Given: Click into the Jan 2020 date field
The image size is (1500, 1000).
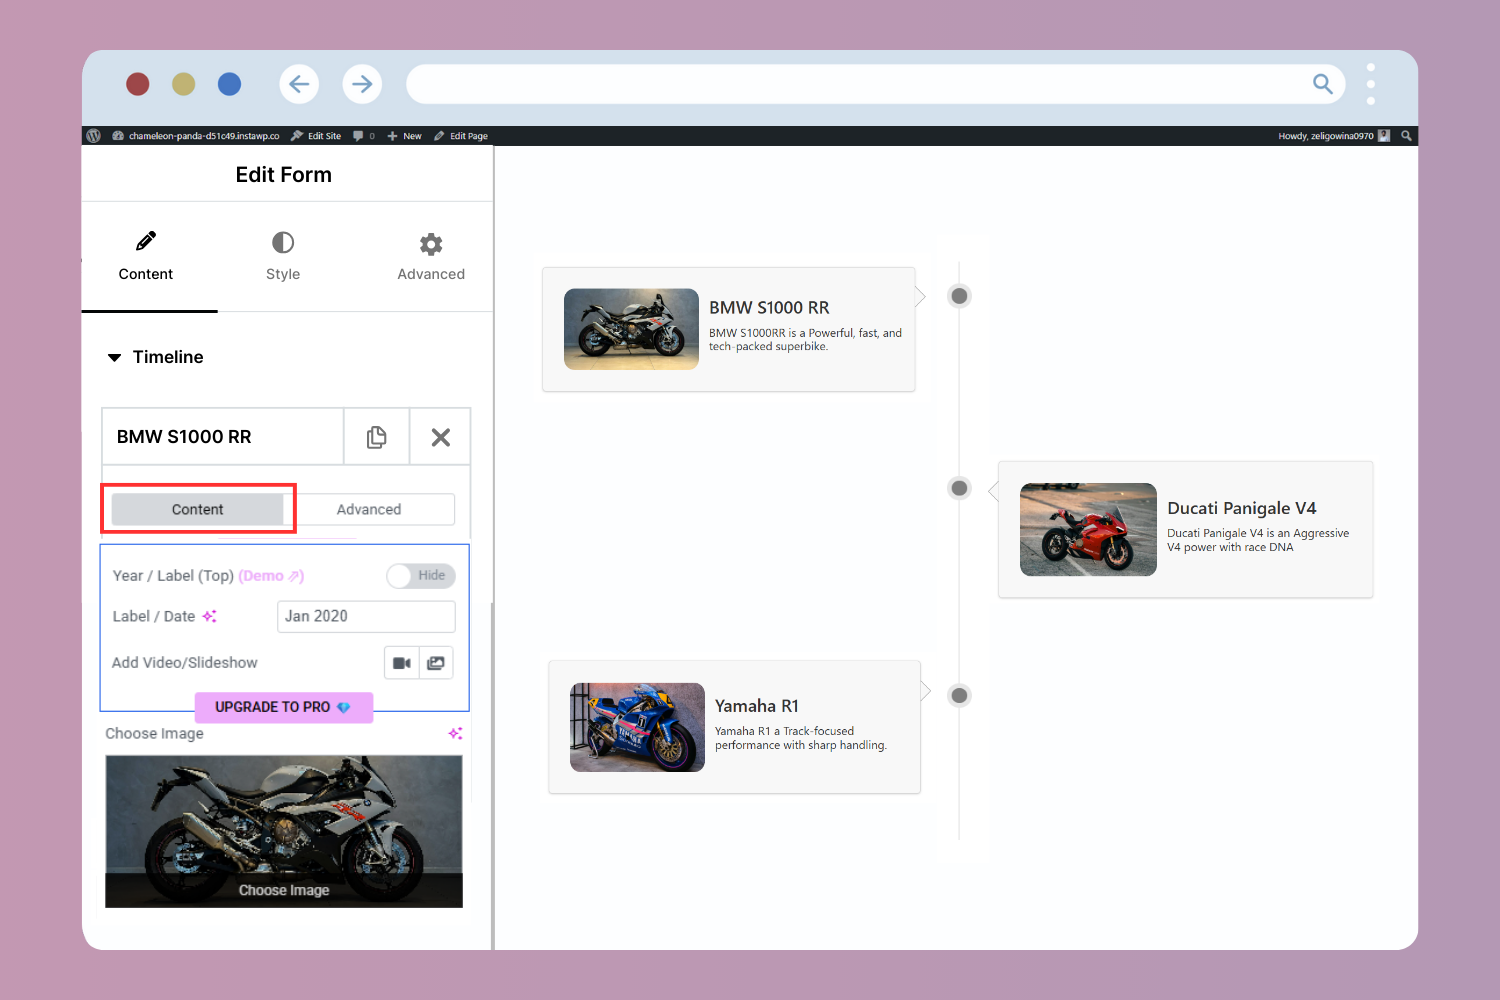Looking at the screenshot, I should 366,616.
